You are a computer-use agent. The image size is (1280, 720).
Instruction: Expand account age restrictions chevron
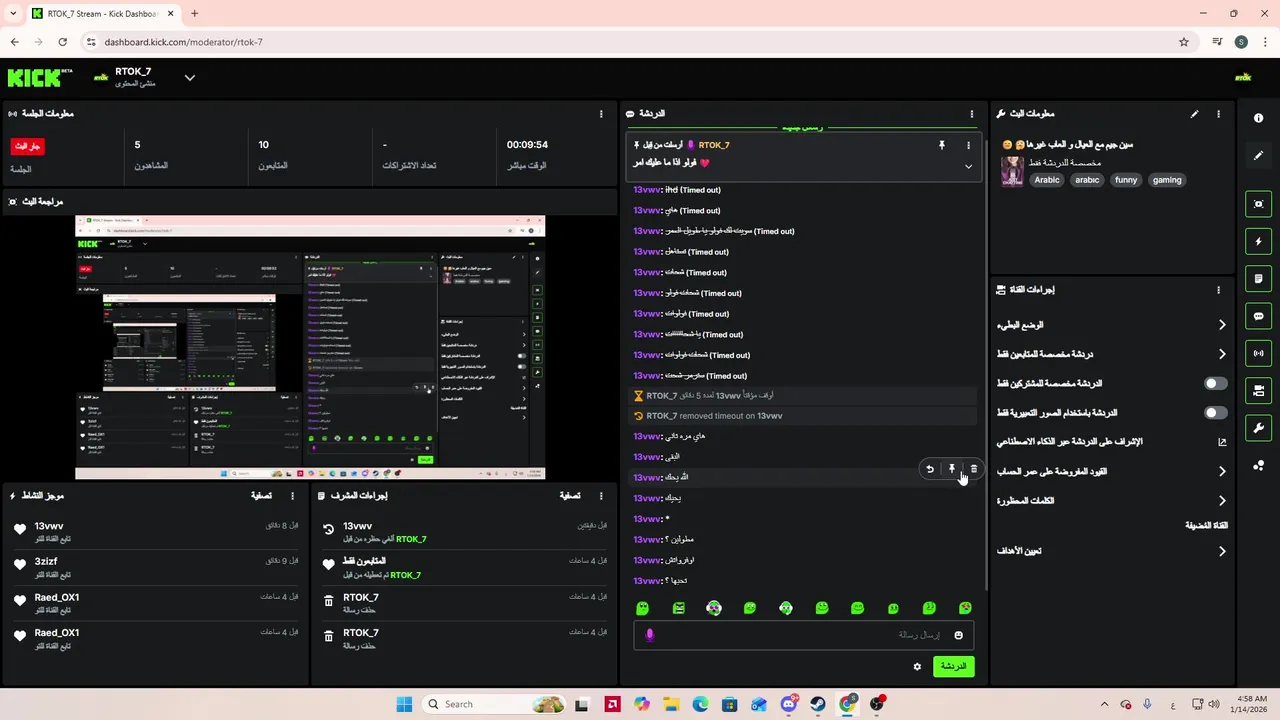point(1222,471)
